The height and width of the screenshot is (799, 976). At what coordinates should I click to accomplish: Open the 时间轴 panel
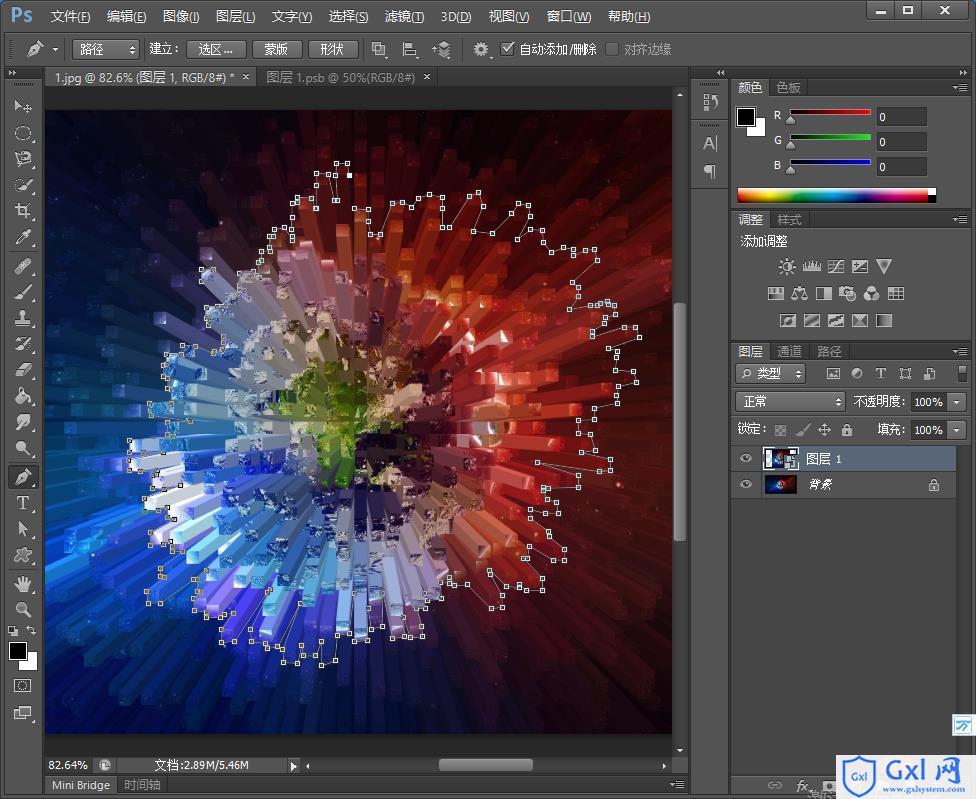point(143,785)
